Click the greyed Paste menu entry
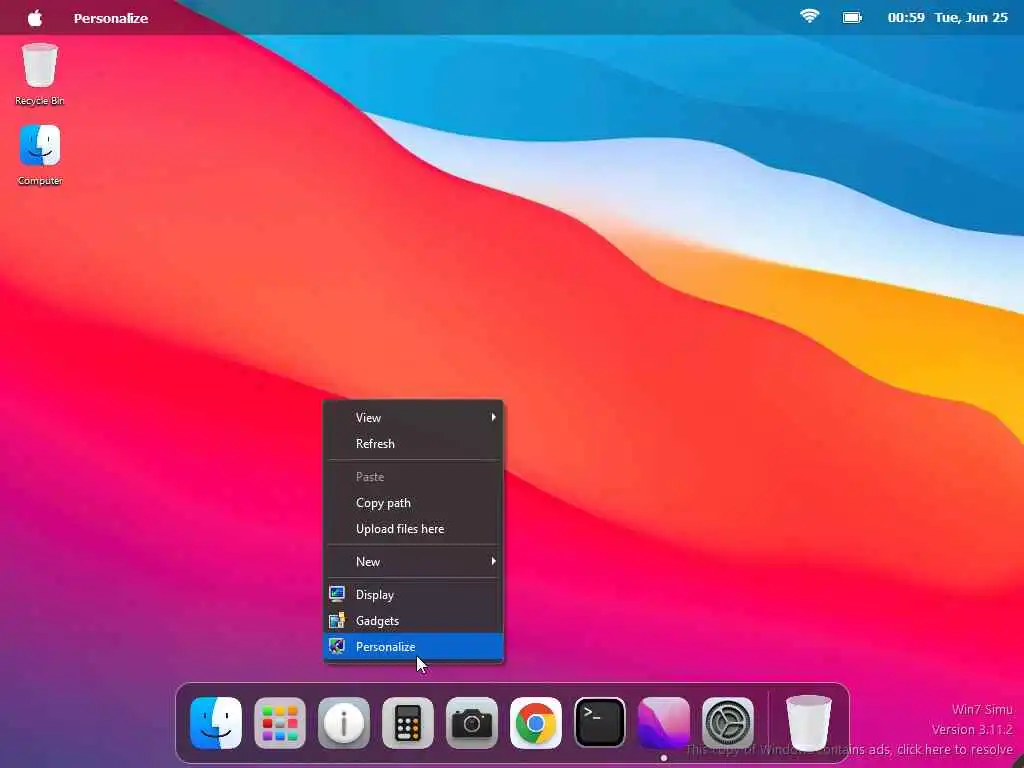 pyautogui.click(x=413, y=477)
